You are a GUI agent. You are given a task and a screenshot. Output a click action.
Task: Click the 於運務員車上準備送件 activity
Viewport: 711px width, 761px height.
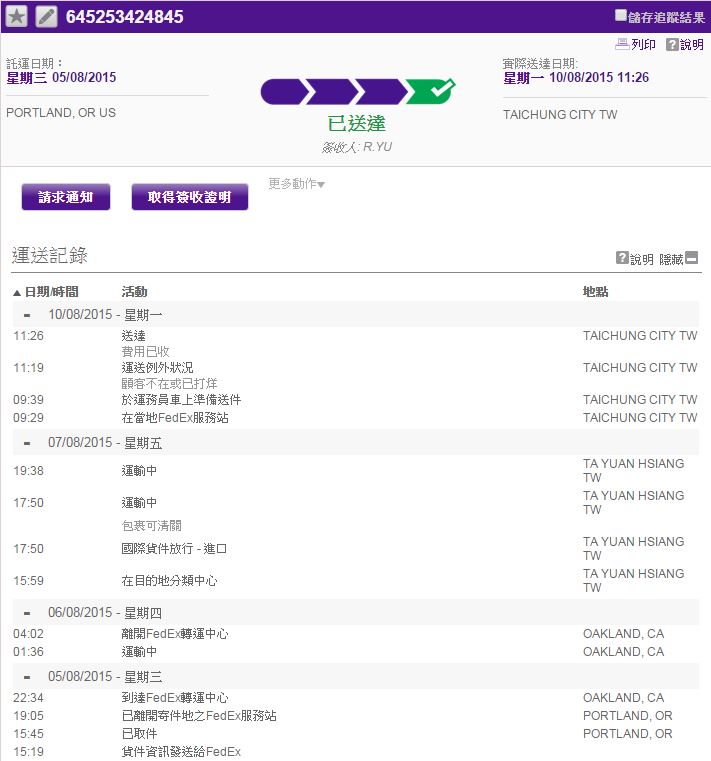181,400
